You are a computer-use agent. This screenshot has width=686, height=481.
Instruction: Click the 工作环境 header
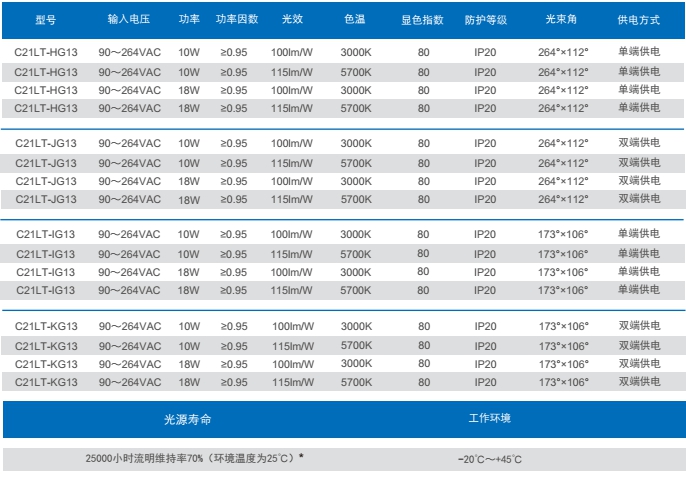click(490, 418)
